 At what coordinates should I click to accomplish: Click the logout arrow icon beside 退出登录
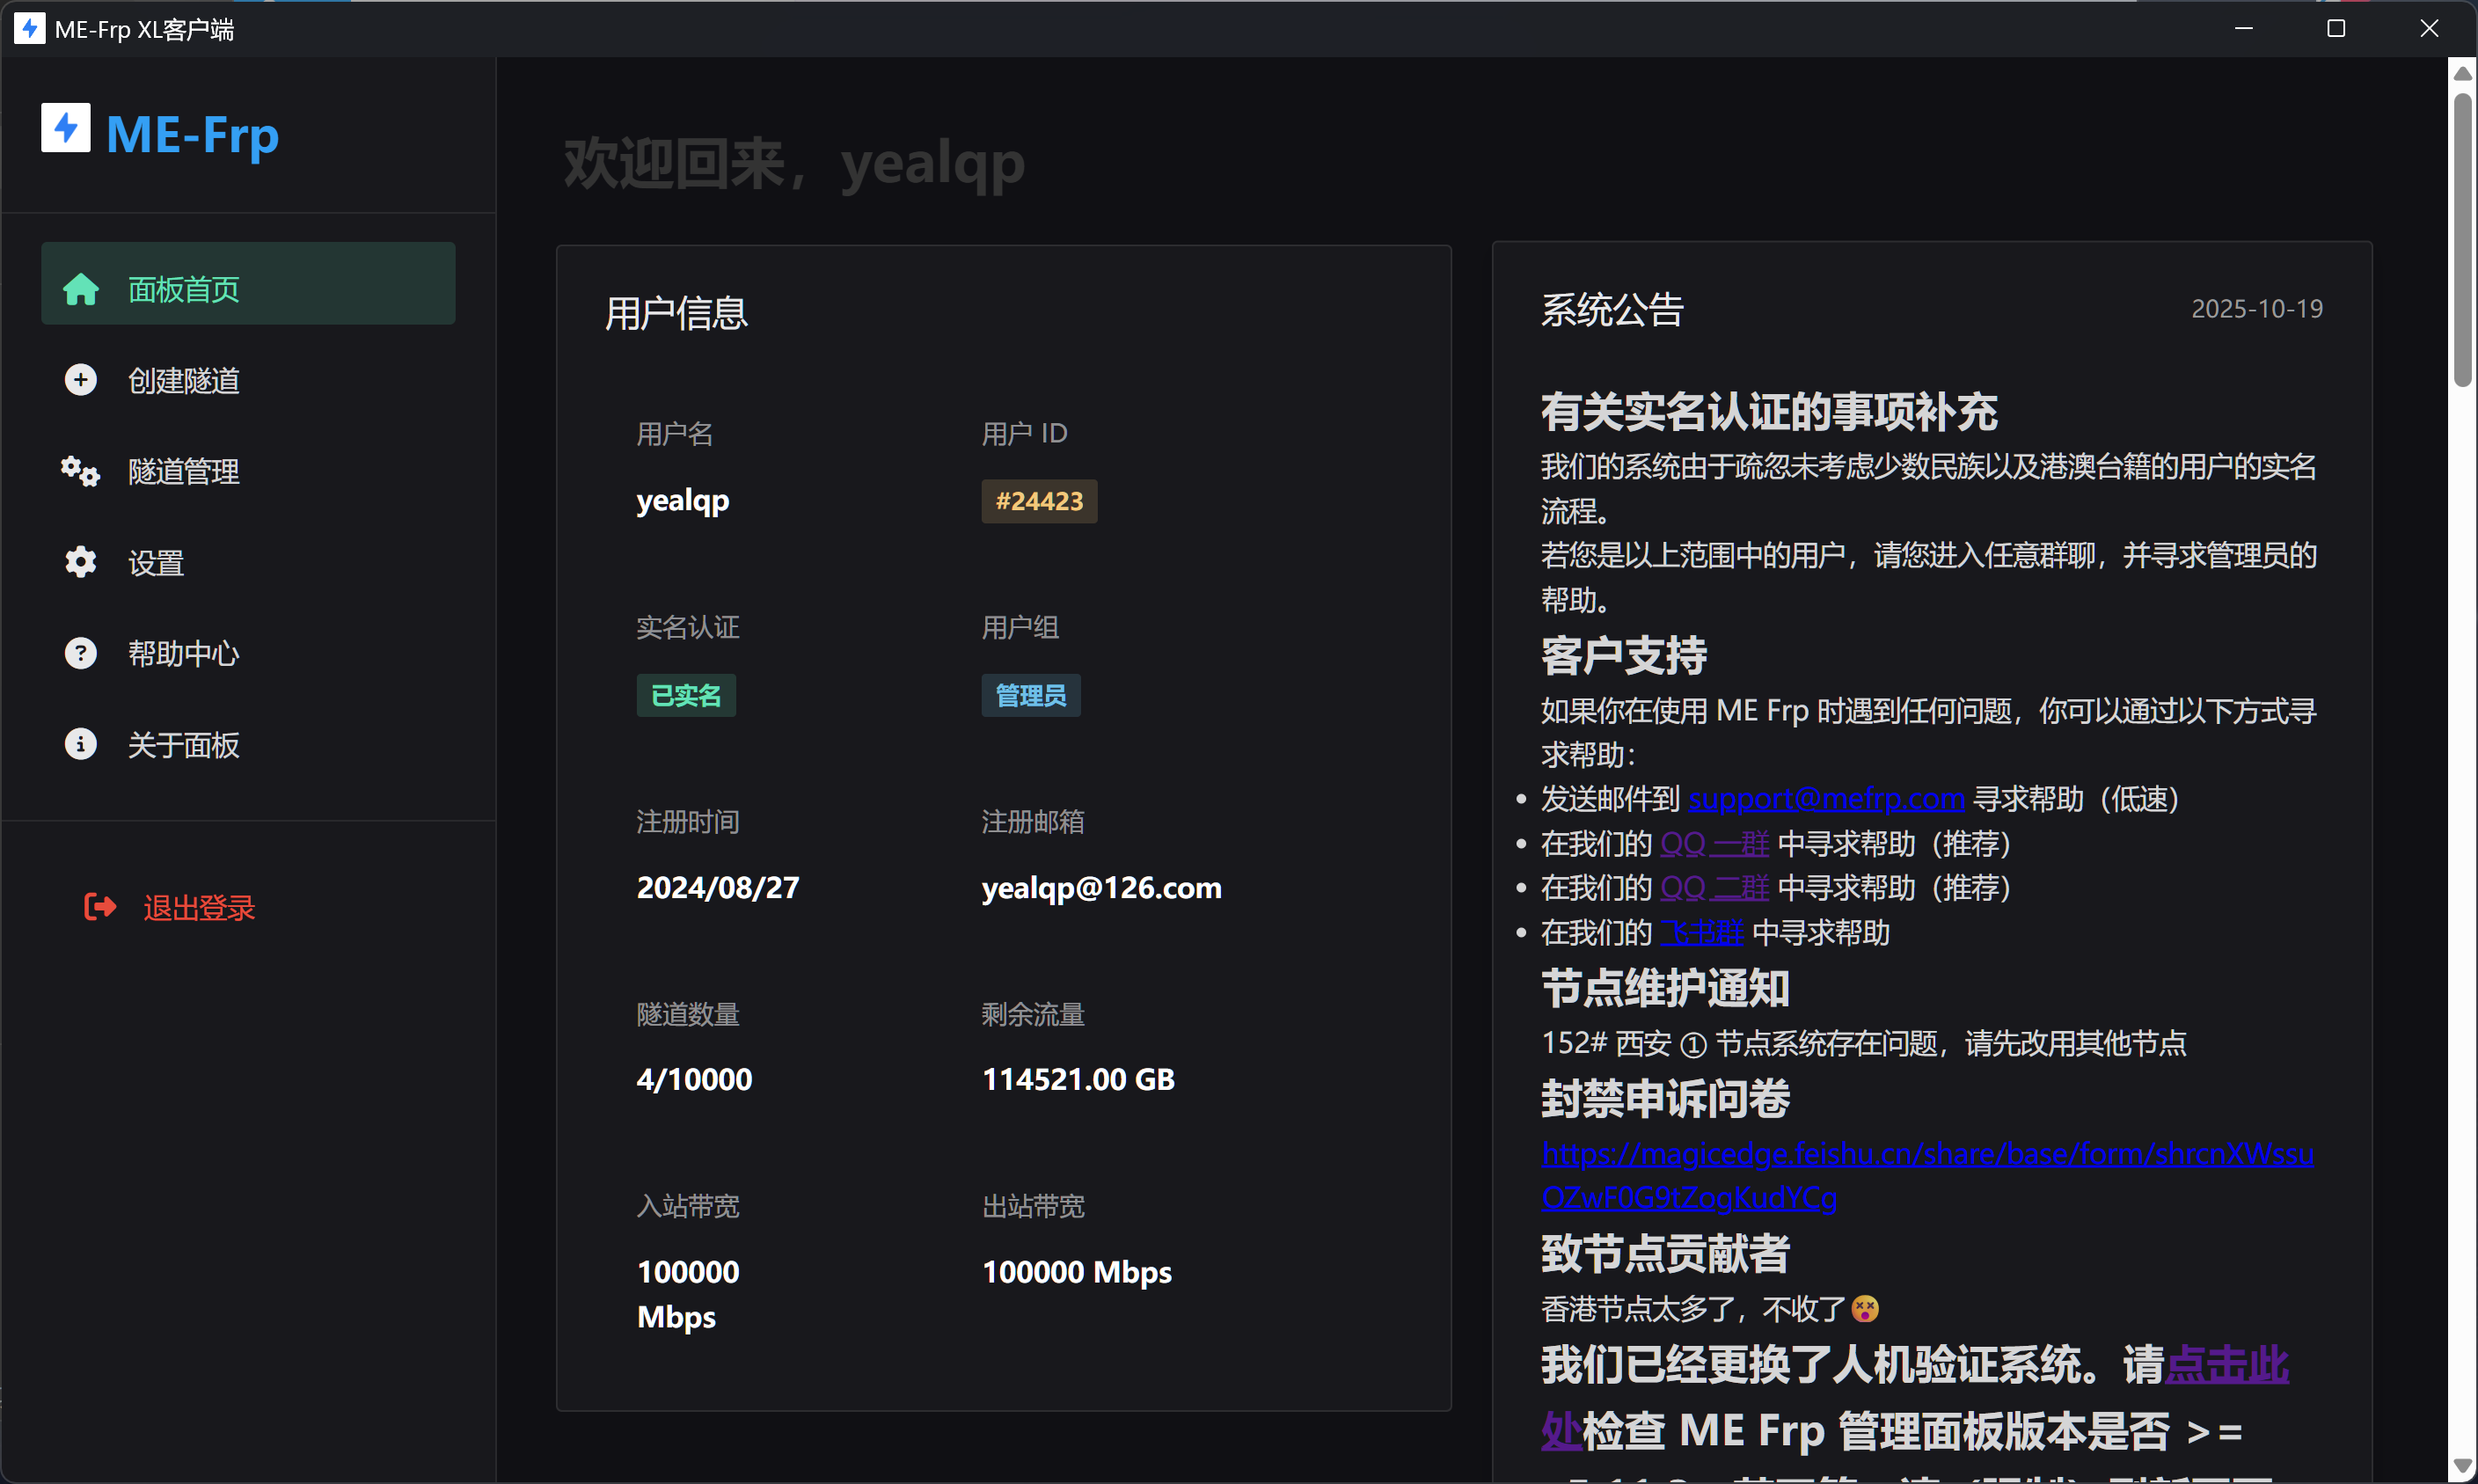101,906
